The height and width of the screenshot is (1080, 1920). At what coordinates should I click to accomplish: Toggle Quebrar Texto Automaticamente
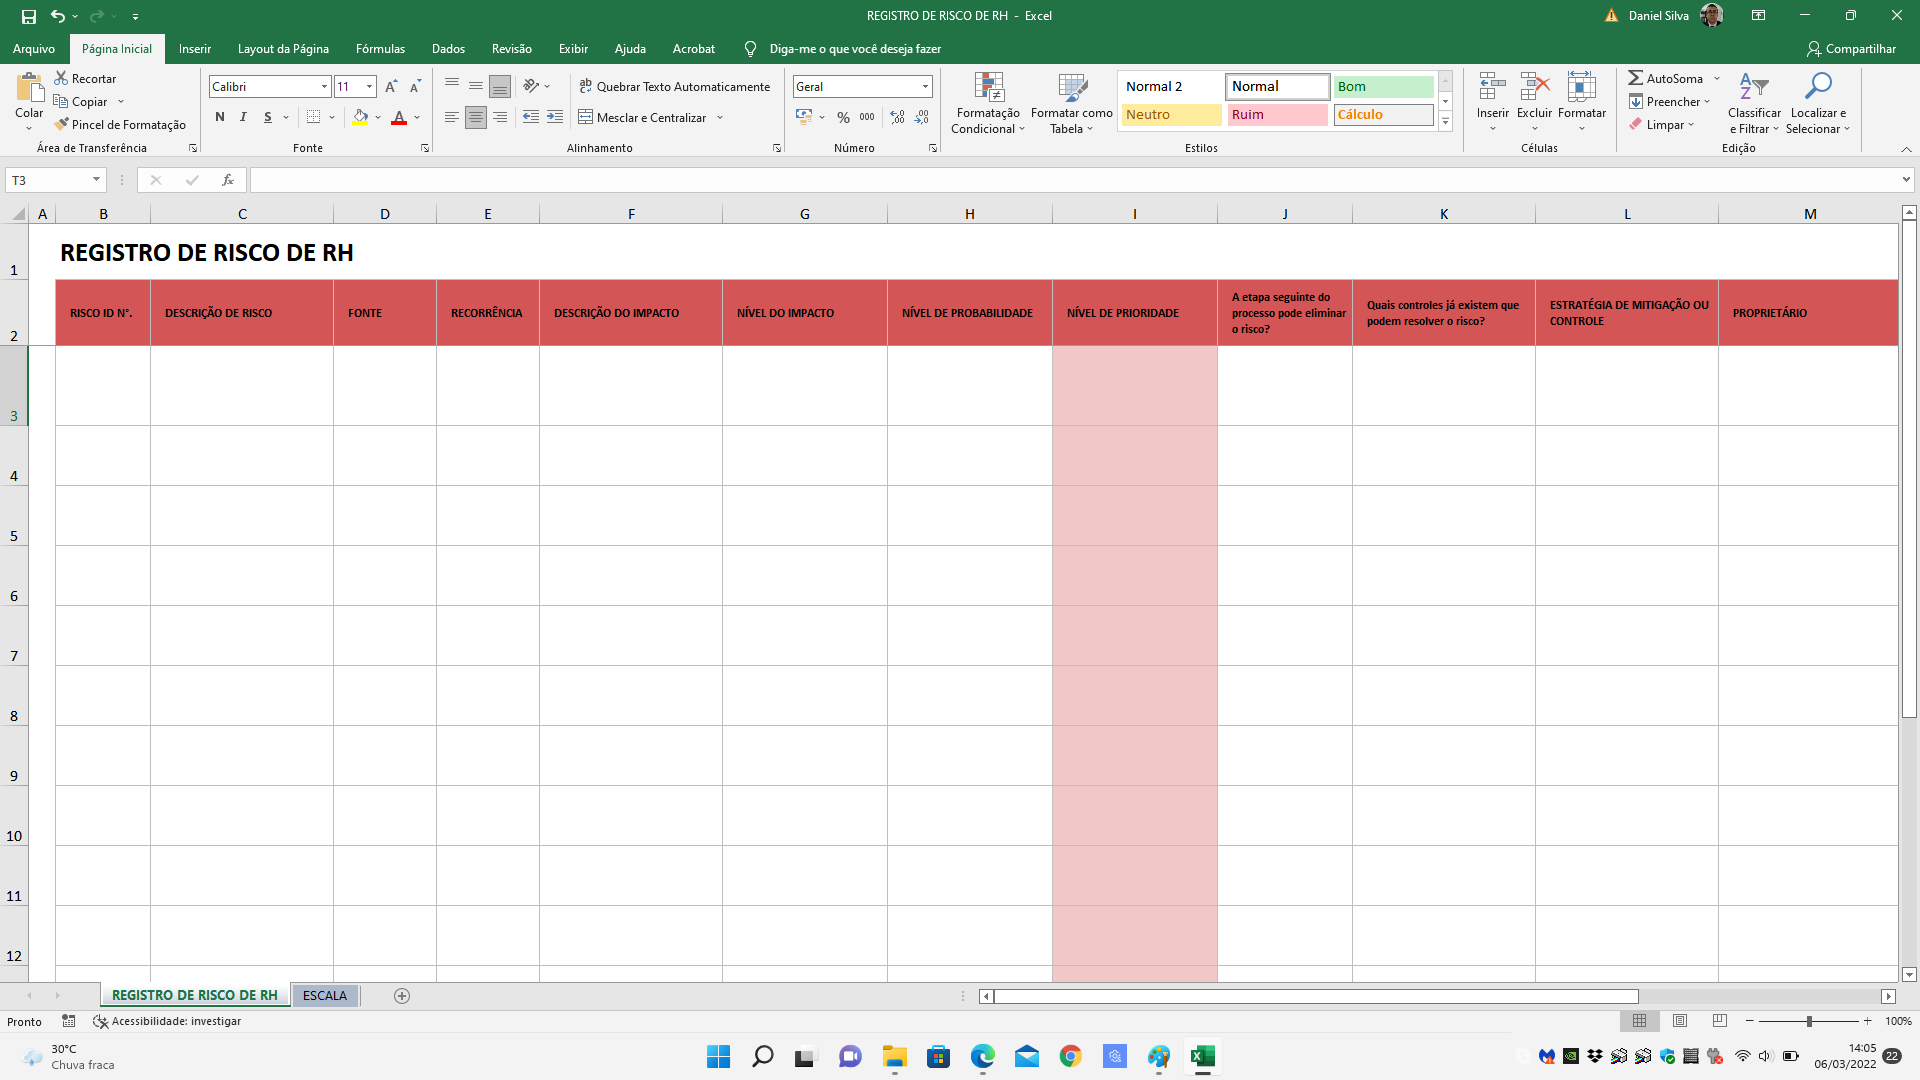(674, 87)
